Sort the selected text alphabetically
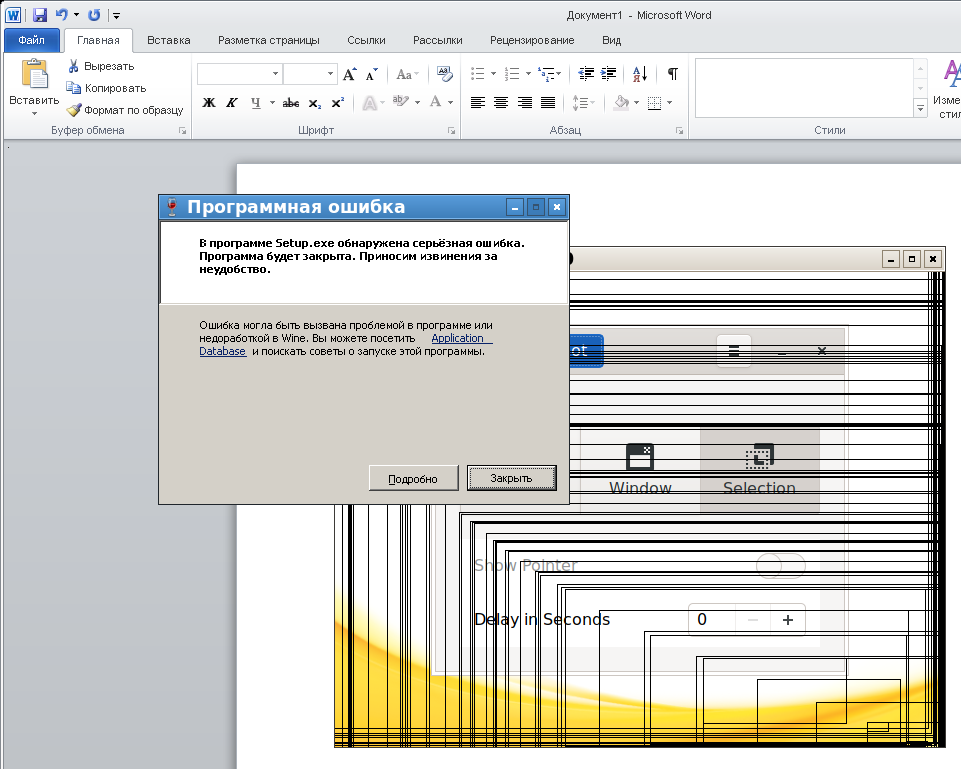The image size is (961, 769). [640, 74]
